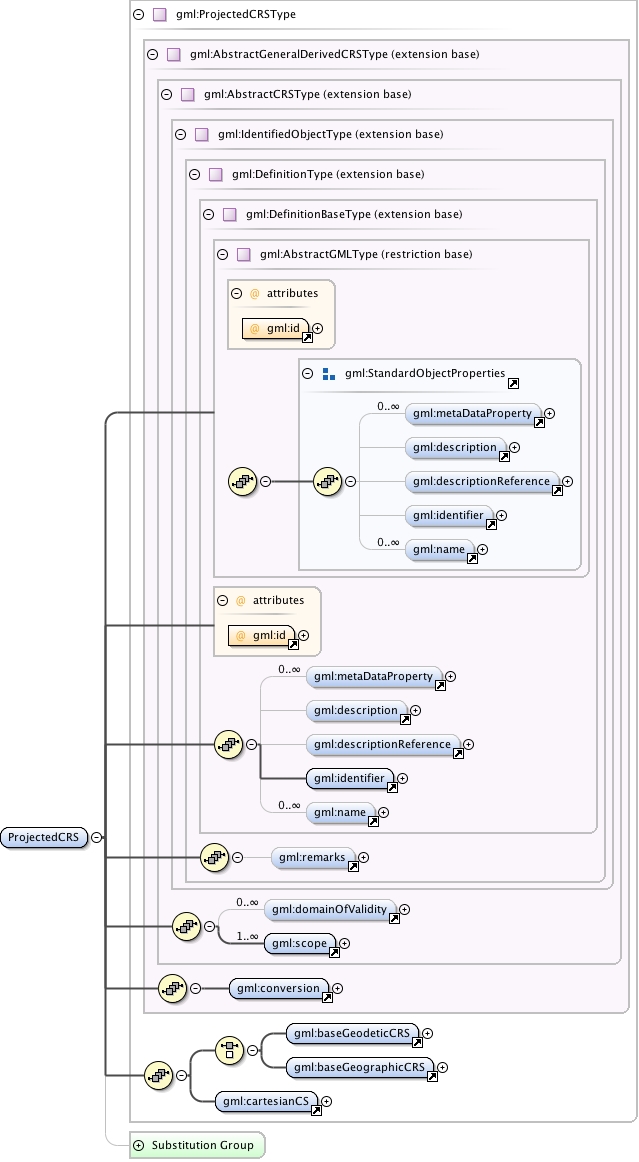Select the gml:baseGeodeticCRS element
Image resolution: width=639 pixels, height=1162 pixels.
pos(352,1033)
